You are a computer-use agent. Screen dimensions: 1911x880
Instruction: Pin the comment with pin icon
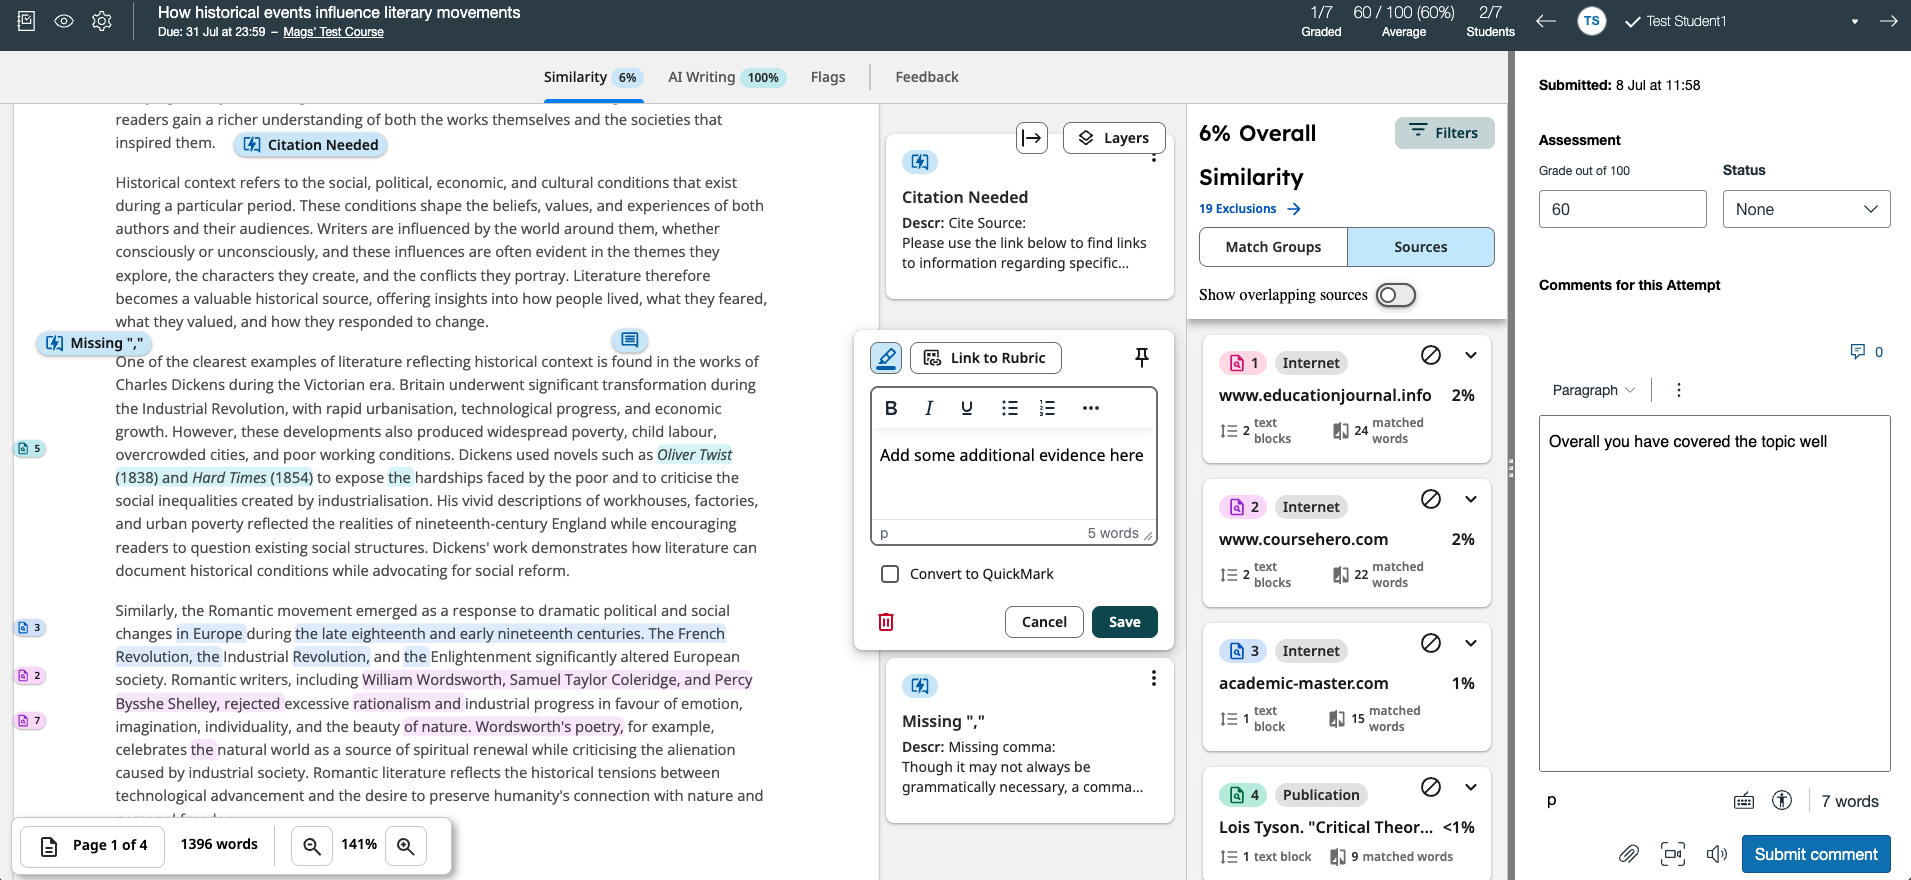pos(1142,357)
